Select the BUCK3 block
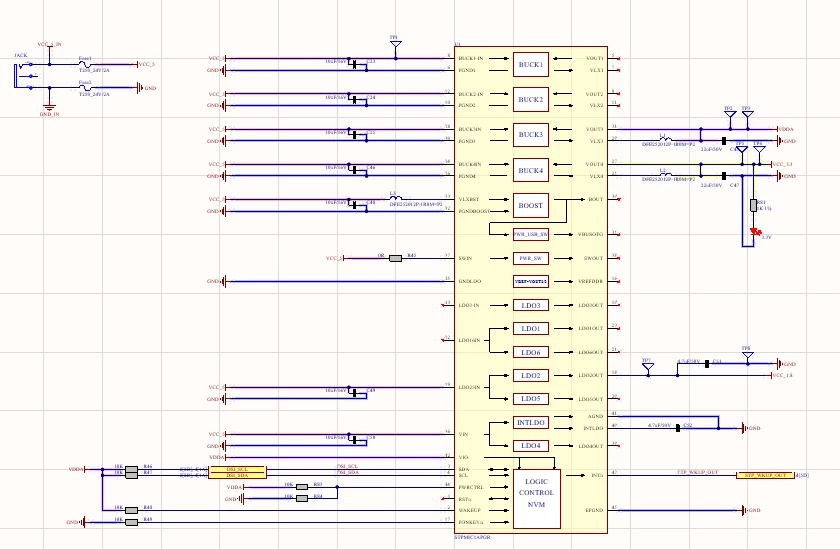 530,135
